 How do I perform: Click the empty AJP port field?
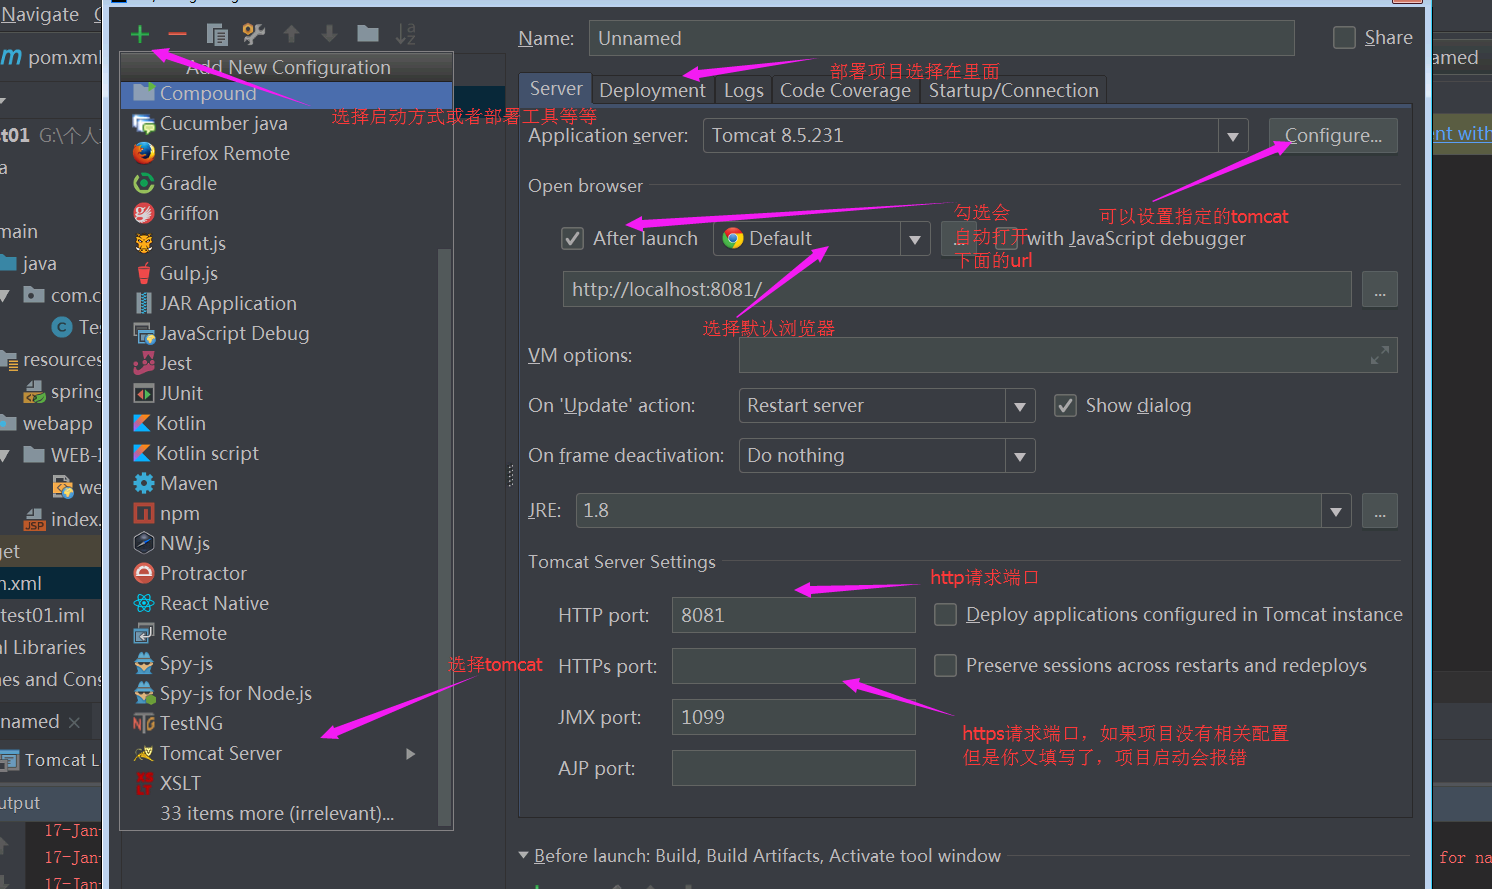tap(794, 768)
